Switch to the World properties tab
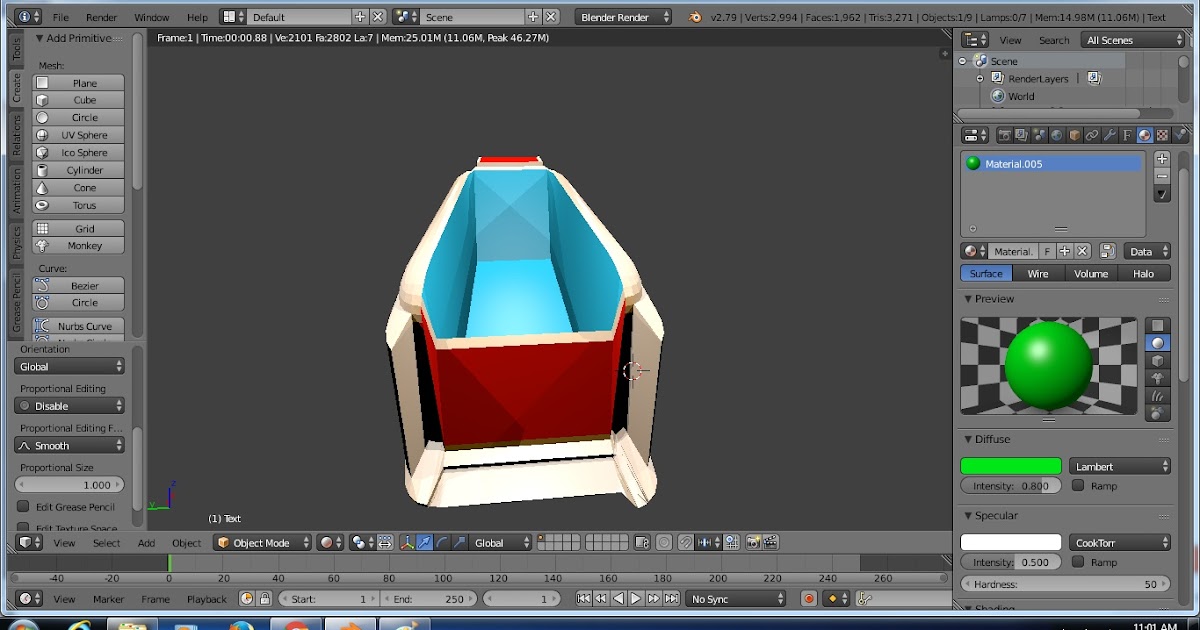This screenshot has width=1200, height=630. [x=1056, y=134]
